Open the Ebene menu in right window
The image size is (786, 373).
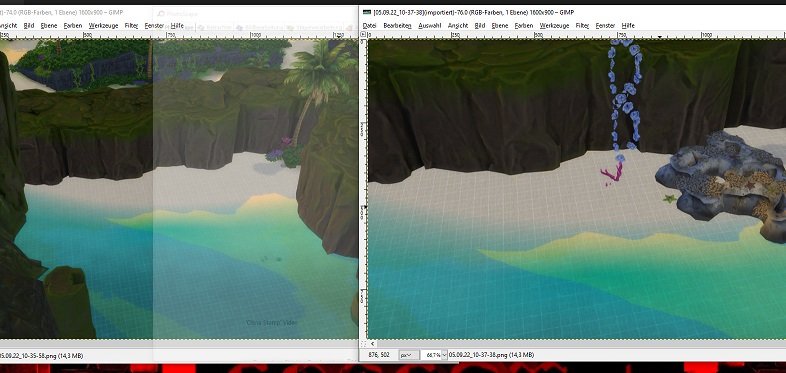(499, 26)
